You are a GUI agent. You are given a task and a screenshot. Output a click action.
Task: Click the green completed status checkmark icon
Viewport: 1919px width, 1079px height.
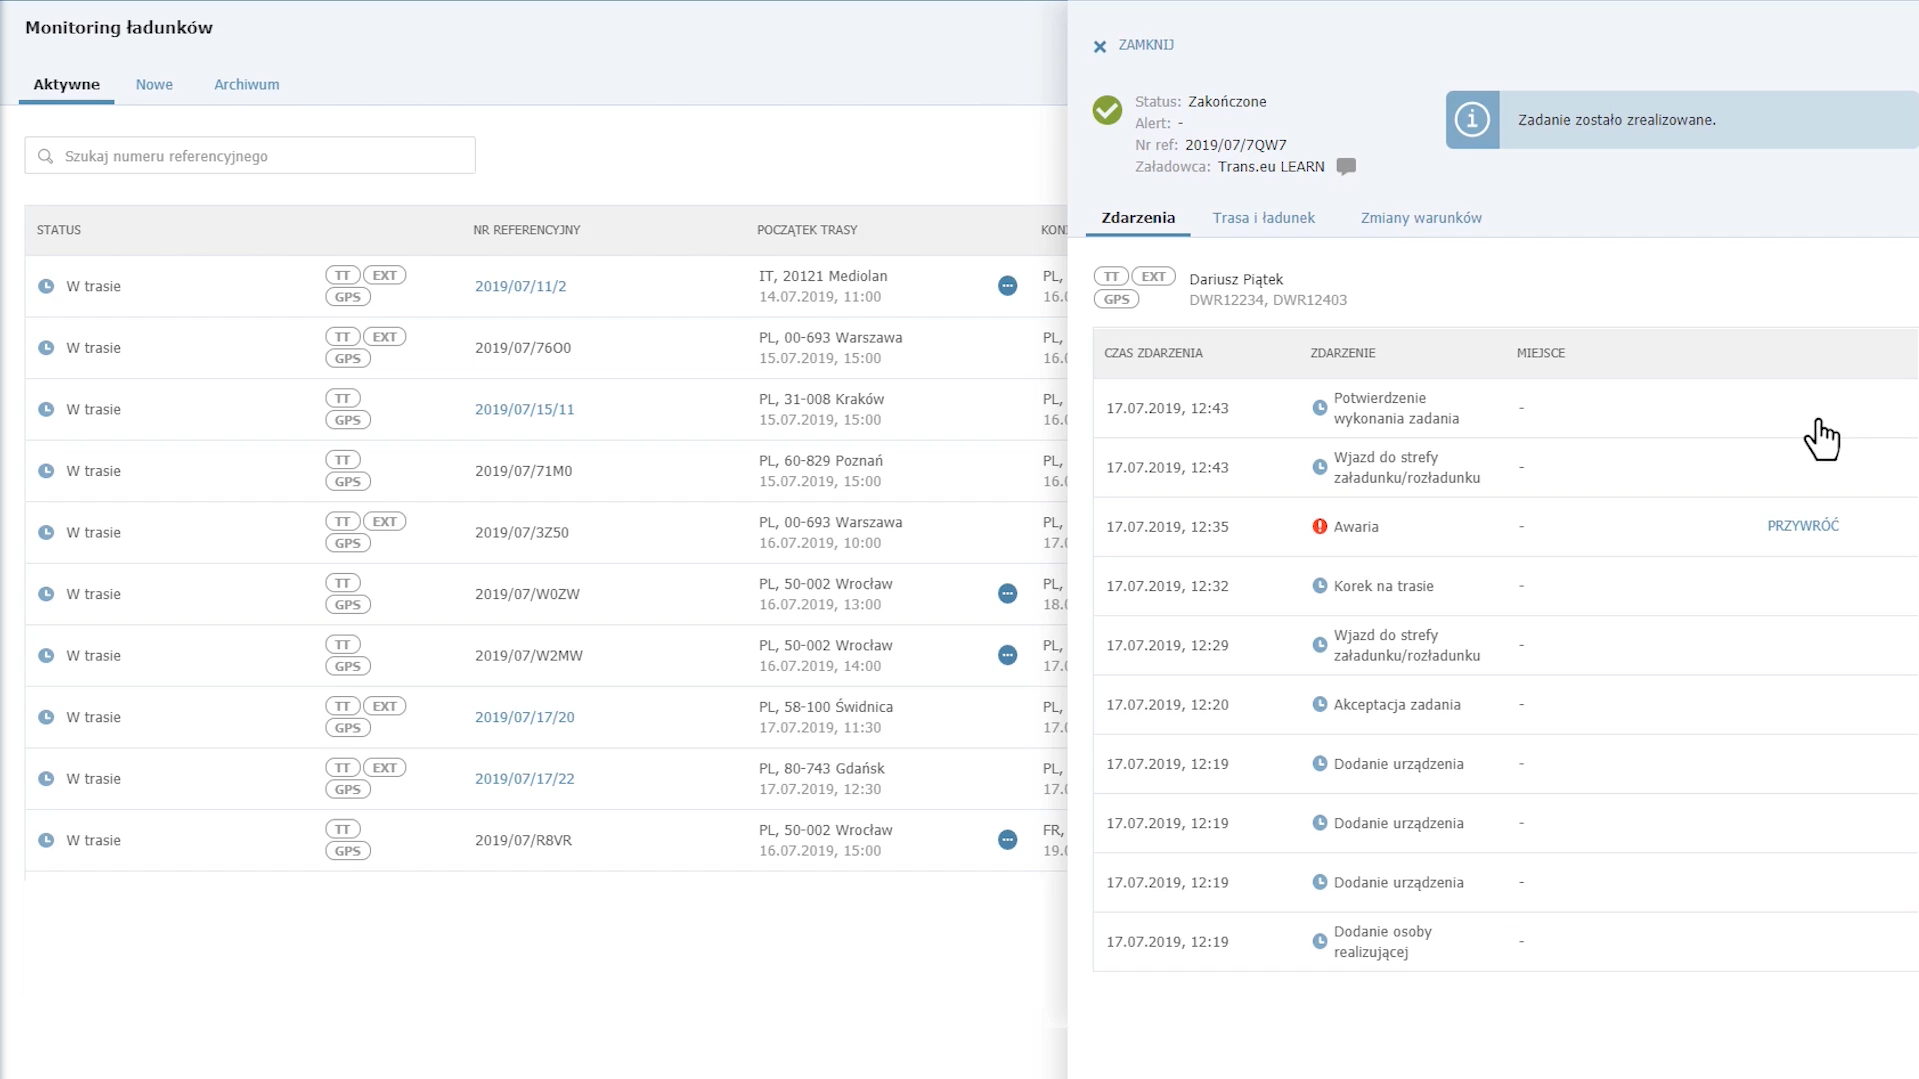point(1107,110)
